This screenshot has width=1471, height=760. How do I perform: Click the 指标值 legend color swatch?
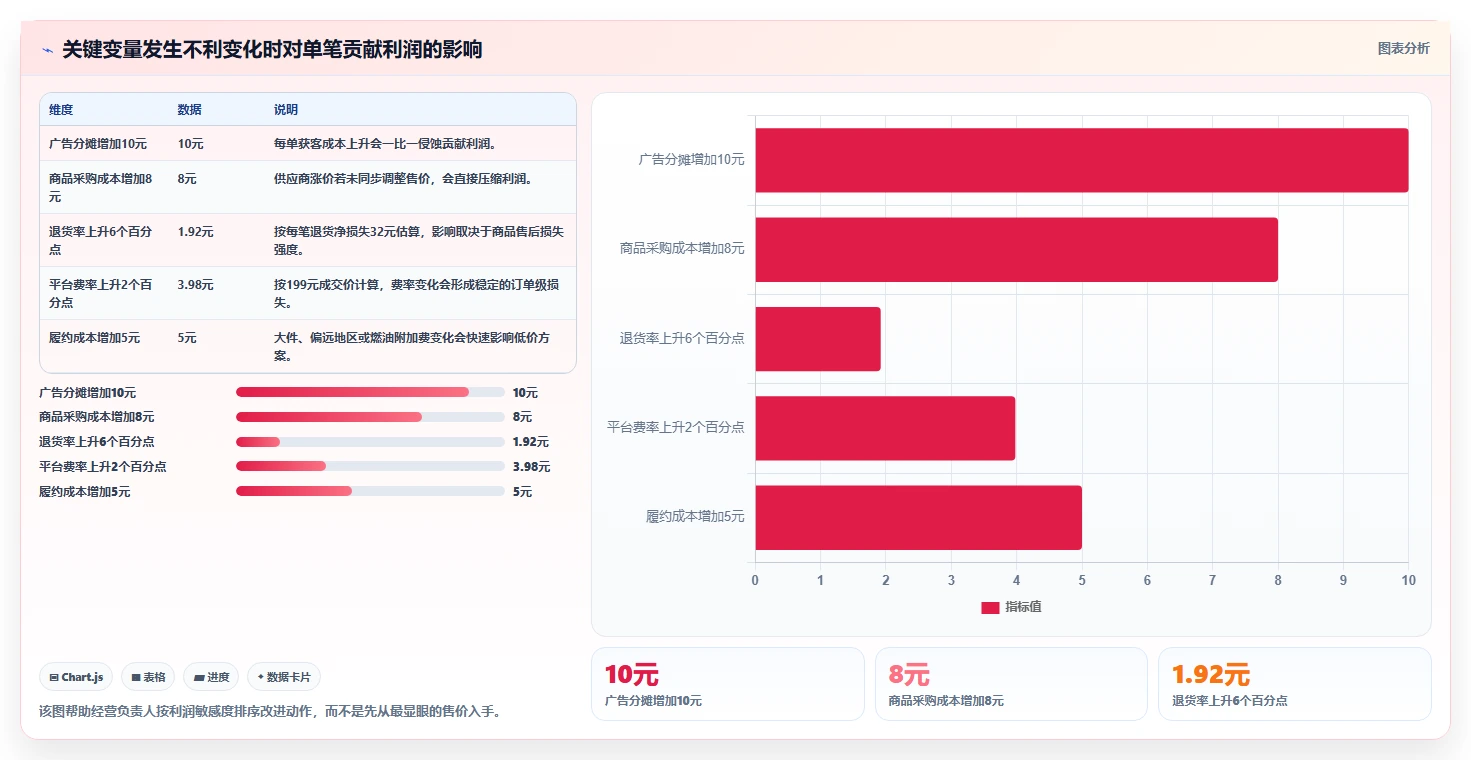tap(990, 607)
